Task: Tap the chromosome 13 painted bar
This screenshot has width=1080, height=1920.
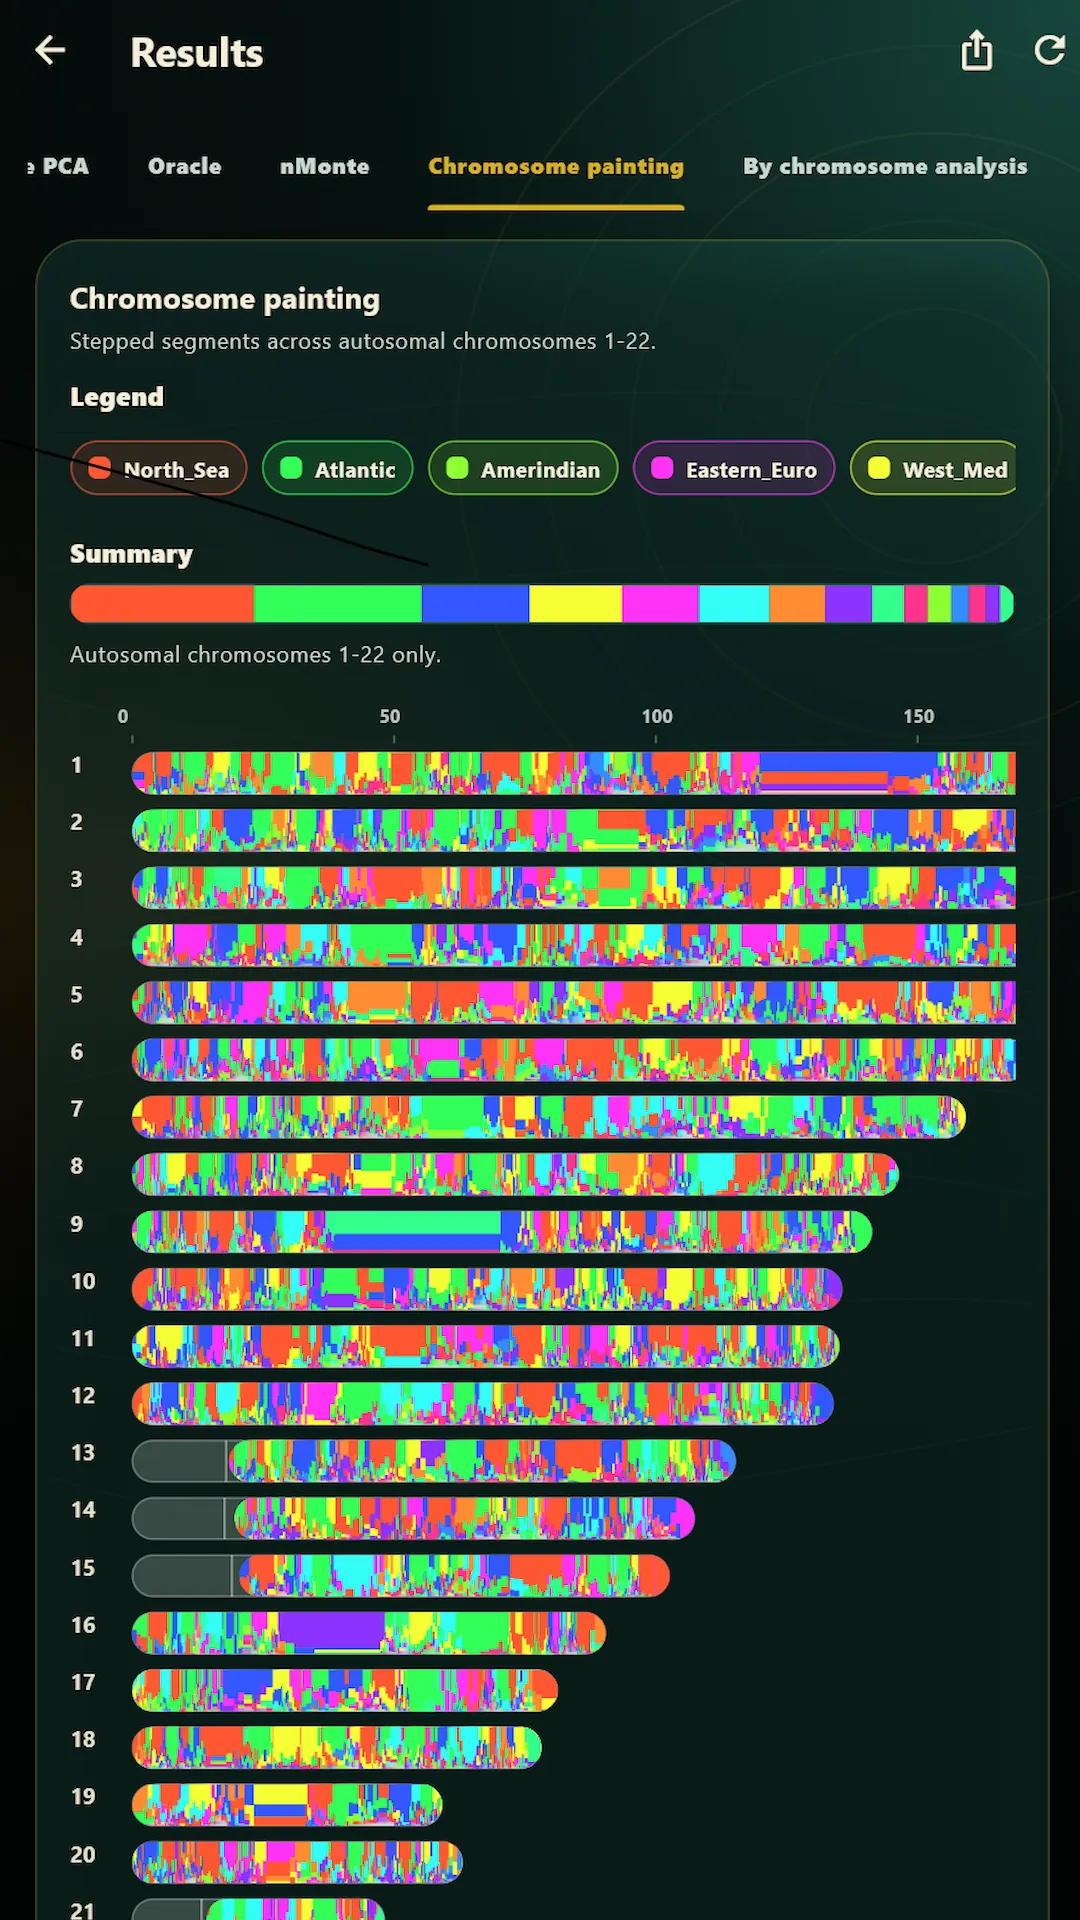Action: [434, 1461]
